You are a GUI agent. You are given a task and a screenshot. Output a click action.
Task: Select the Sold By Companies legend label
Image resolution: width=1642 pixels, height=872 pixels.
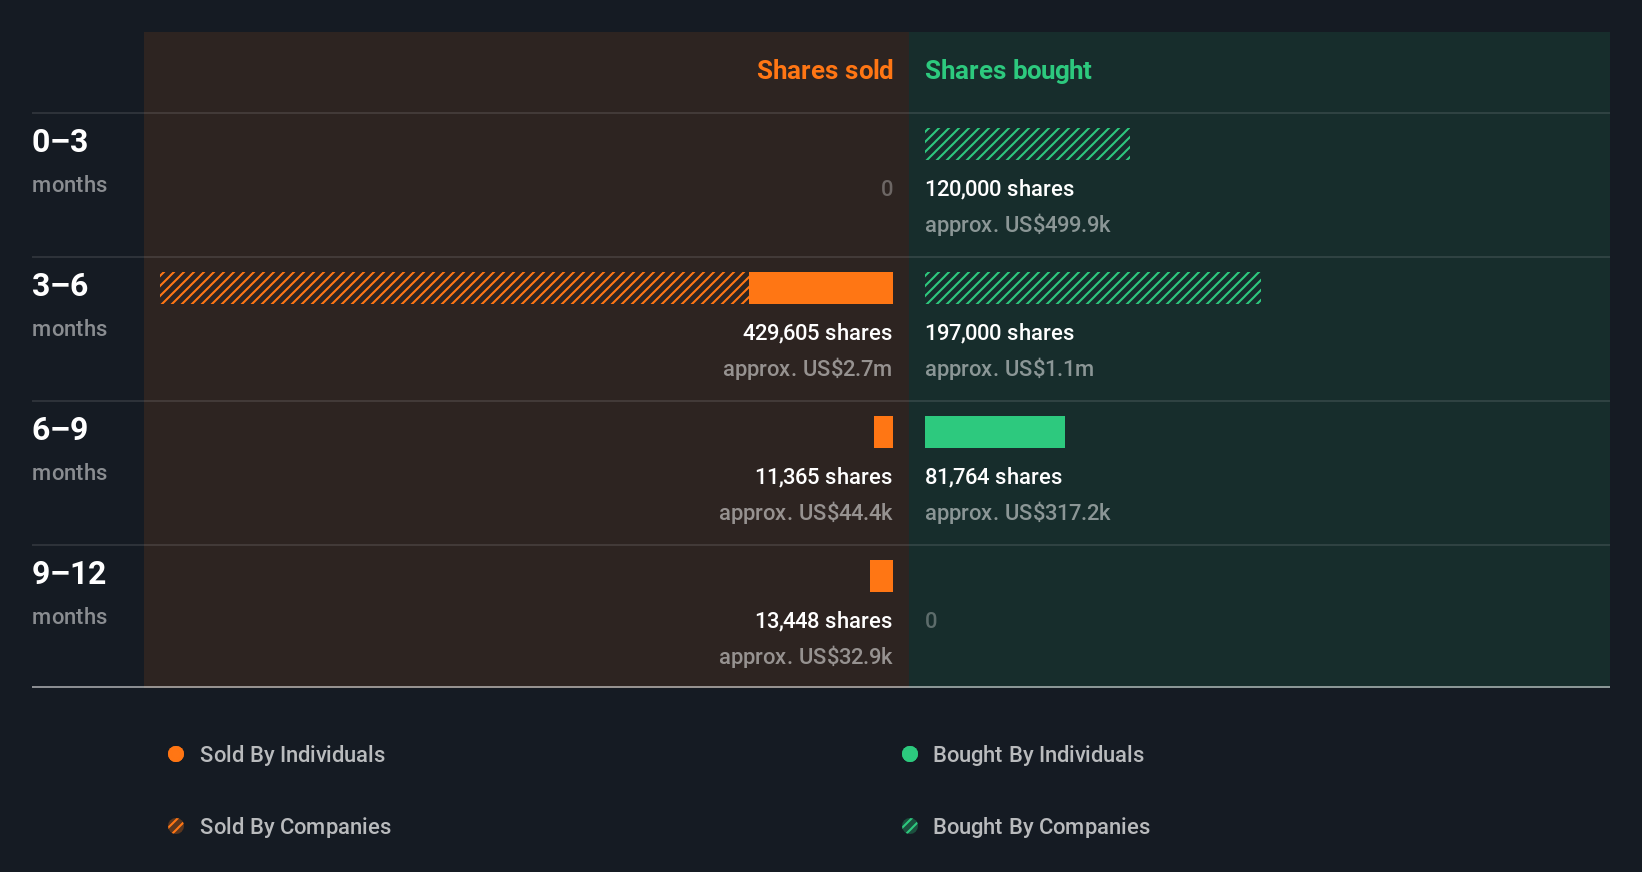295,826
